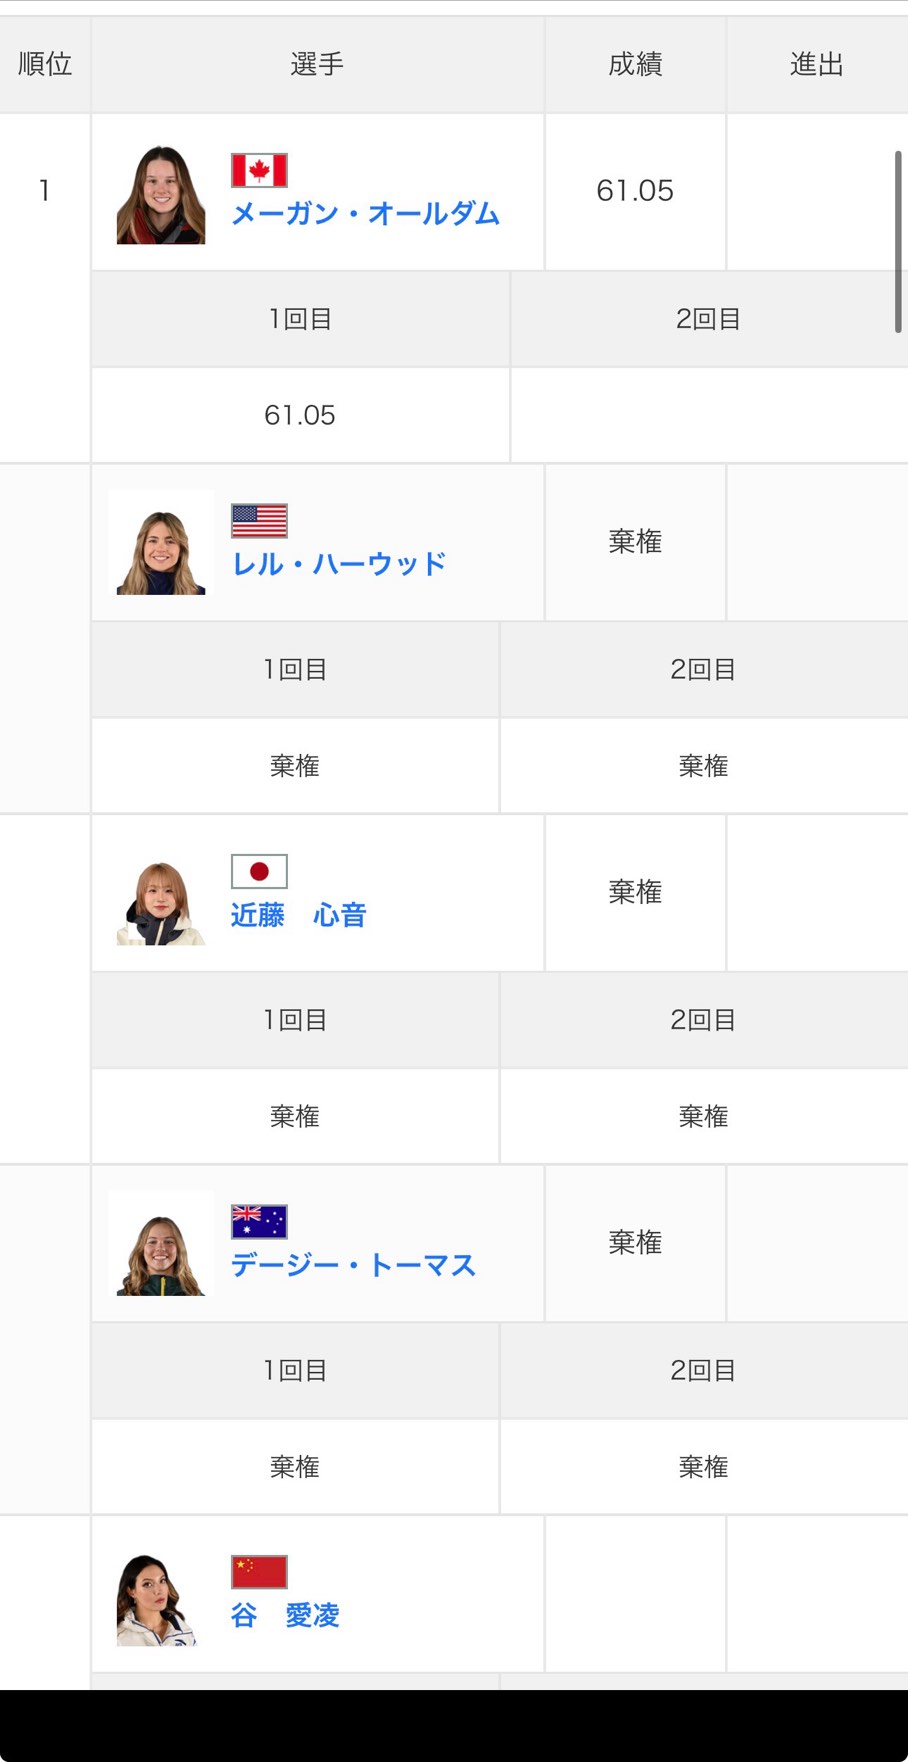Click the Australia flag icon

[259, 1221]
